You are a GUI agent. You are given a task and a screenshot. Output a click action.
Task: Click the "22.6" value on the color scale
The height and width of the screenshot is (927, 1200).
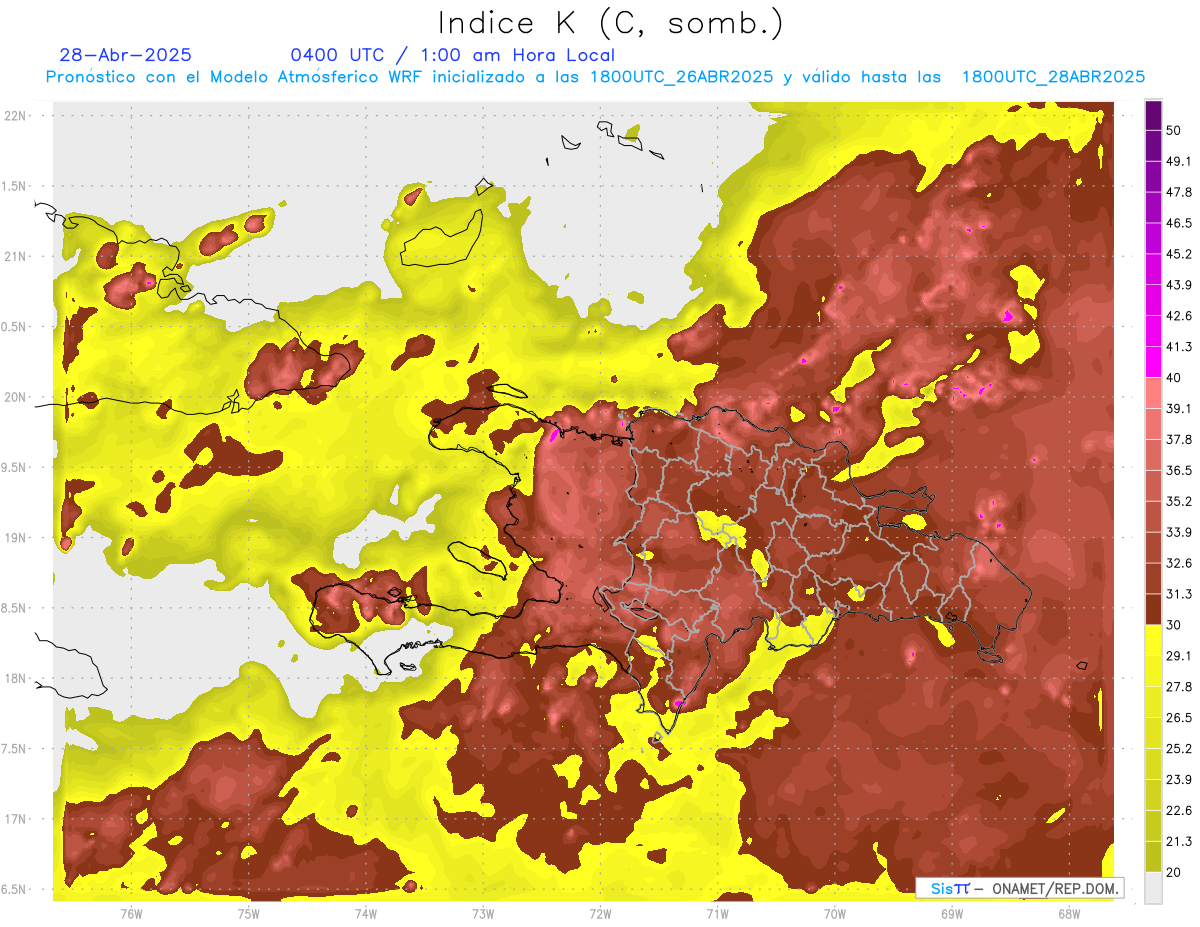coord(1178,810)
